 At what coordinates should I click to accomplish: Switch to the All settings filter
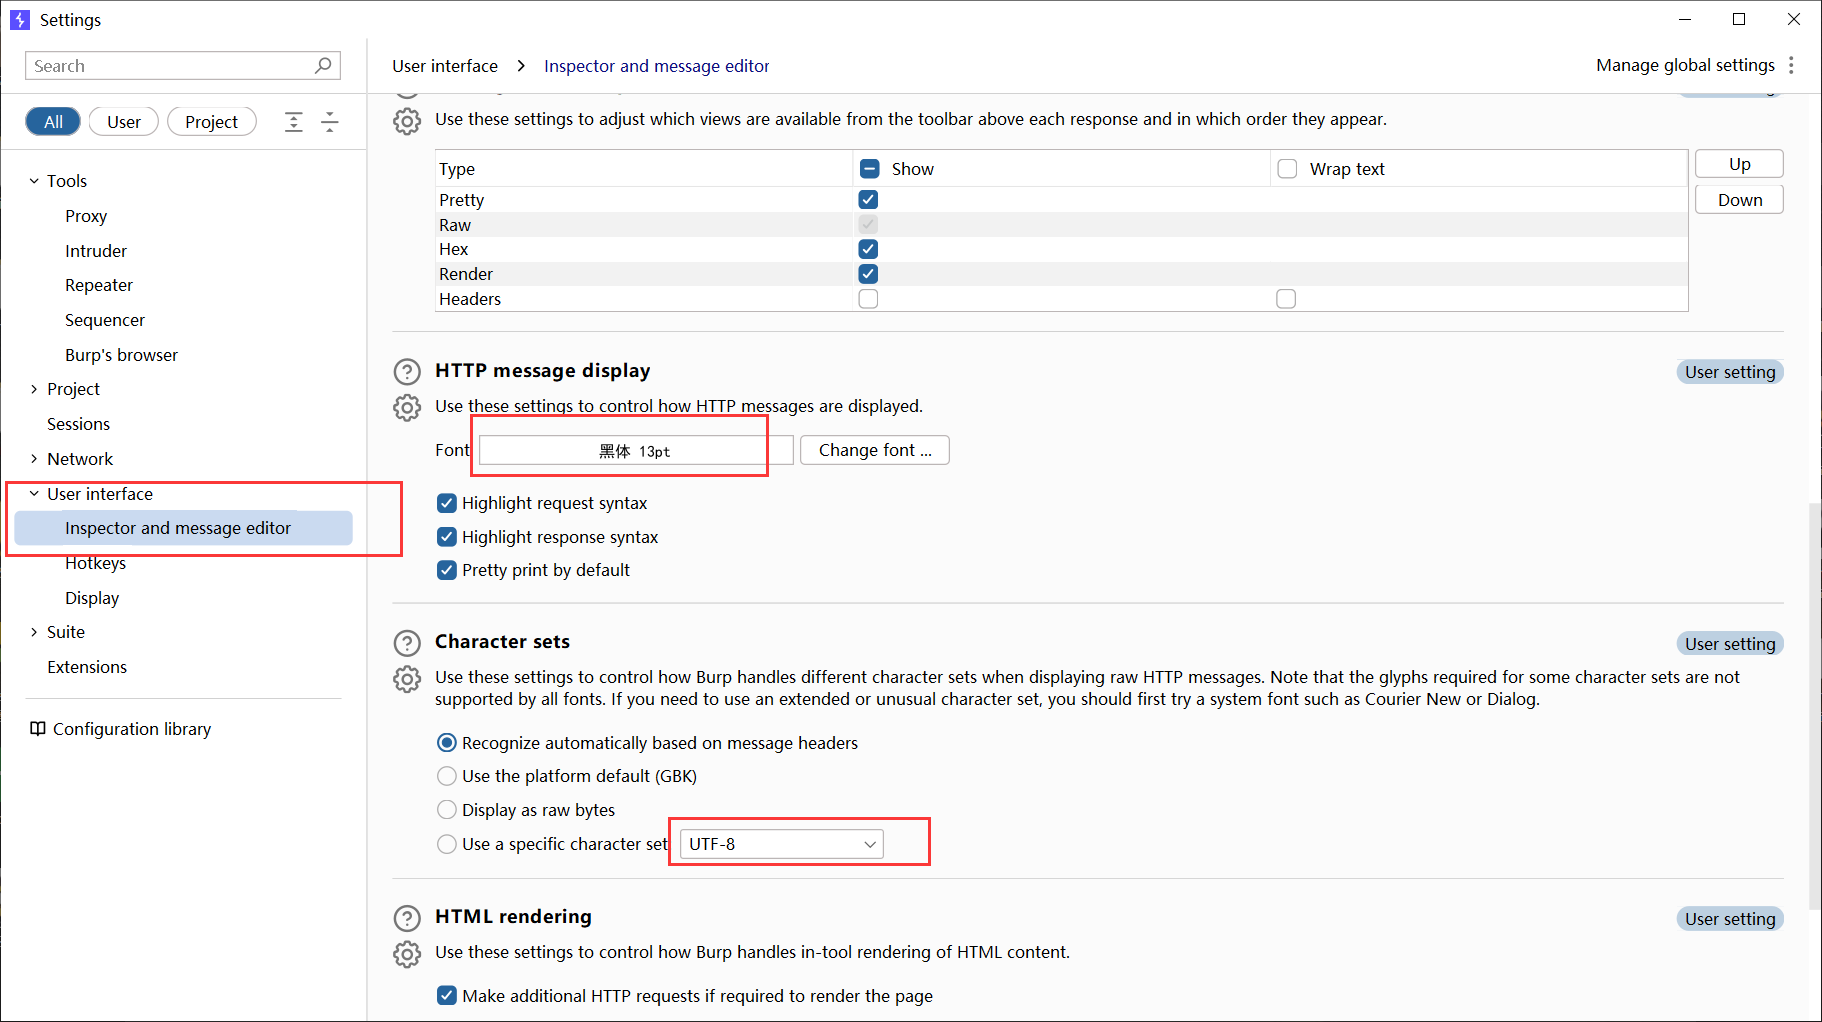53,122
